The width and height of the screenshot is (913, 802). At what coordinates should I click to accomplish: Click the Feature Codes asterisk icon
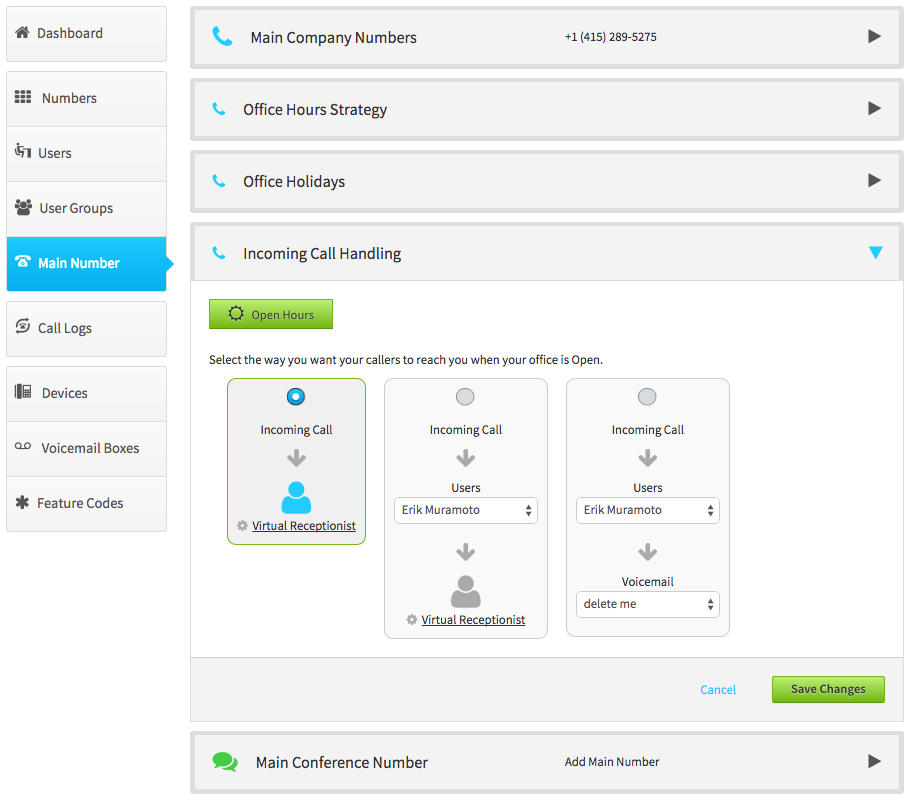coord(22,502)
